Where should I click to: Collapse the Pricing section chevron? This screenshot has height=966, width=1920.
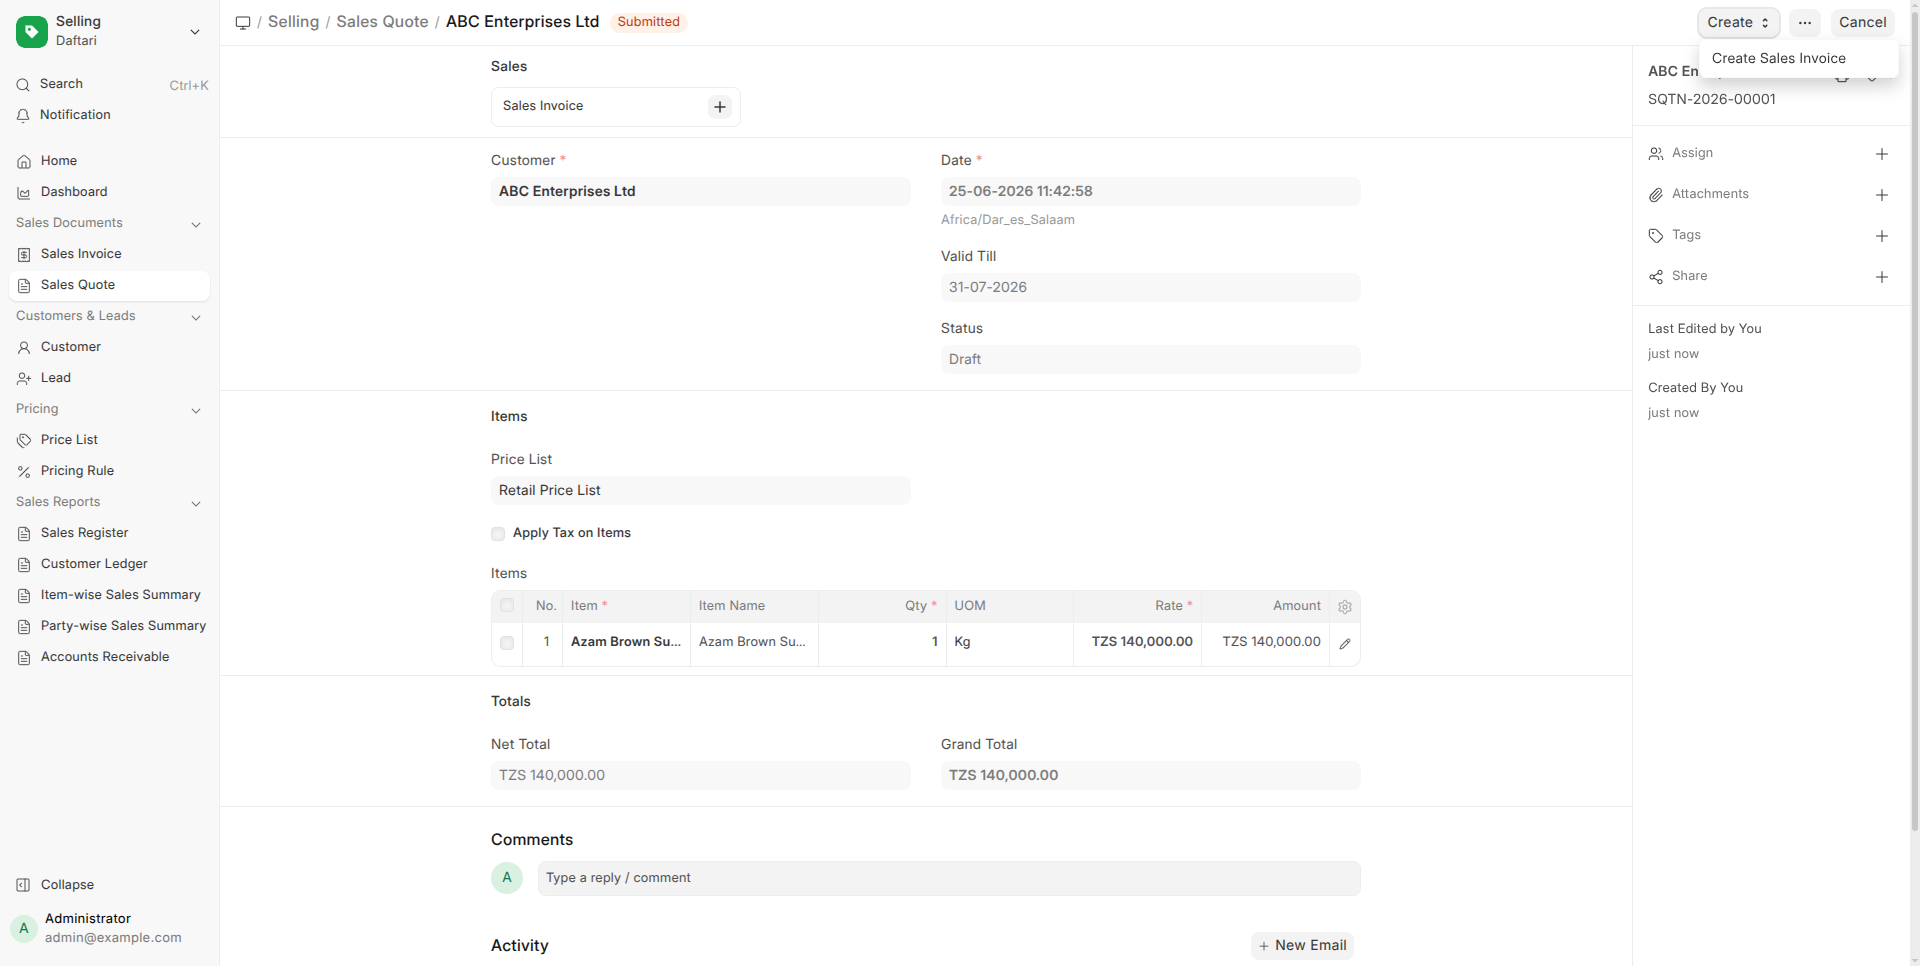196,410
